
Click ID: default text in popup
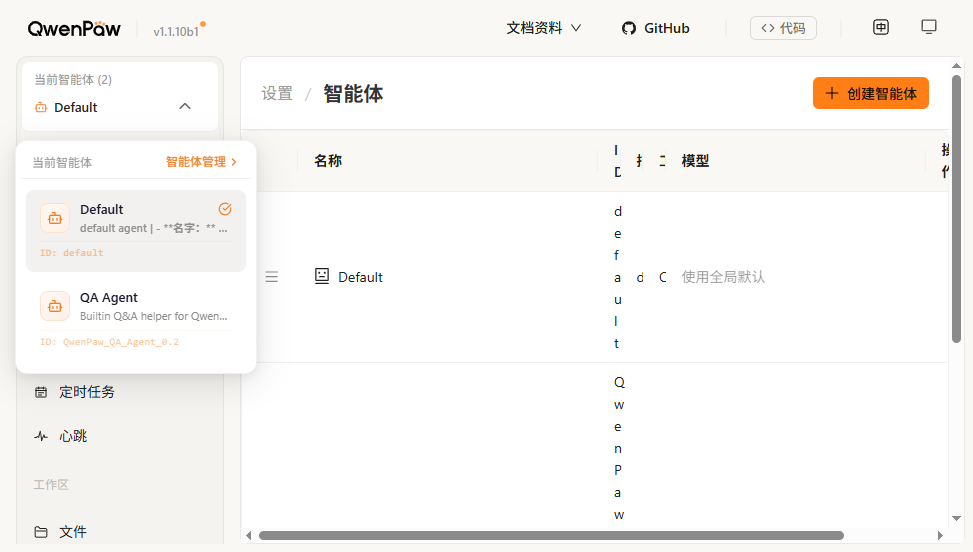click(72, 253)
